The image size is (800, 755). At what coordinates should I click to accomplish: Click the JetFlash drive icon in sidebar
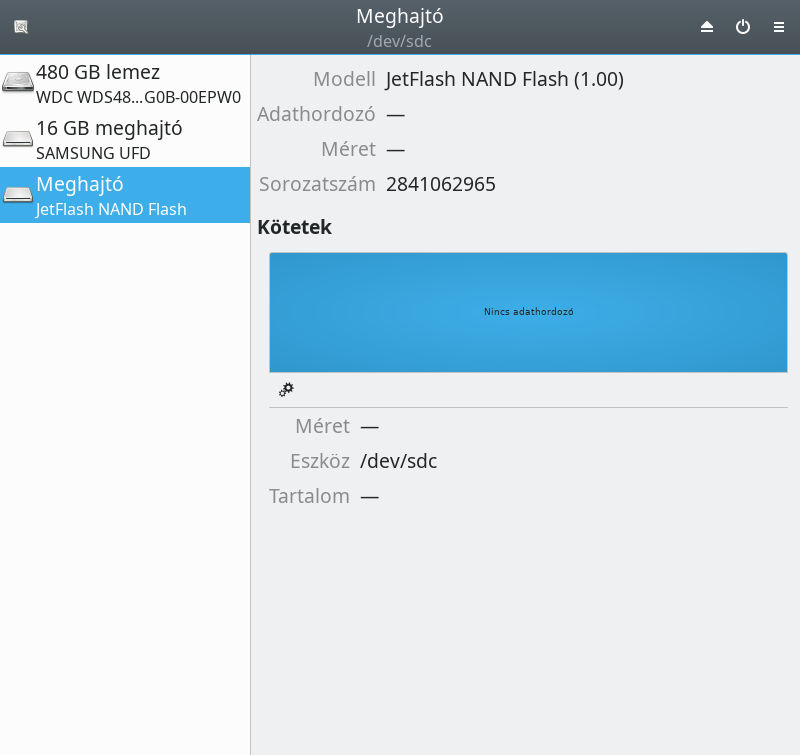pos(18,194)
